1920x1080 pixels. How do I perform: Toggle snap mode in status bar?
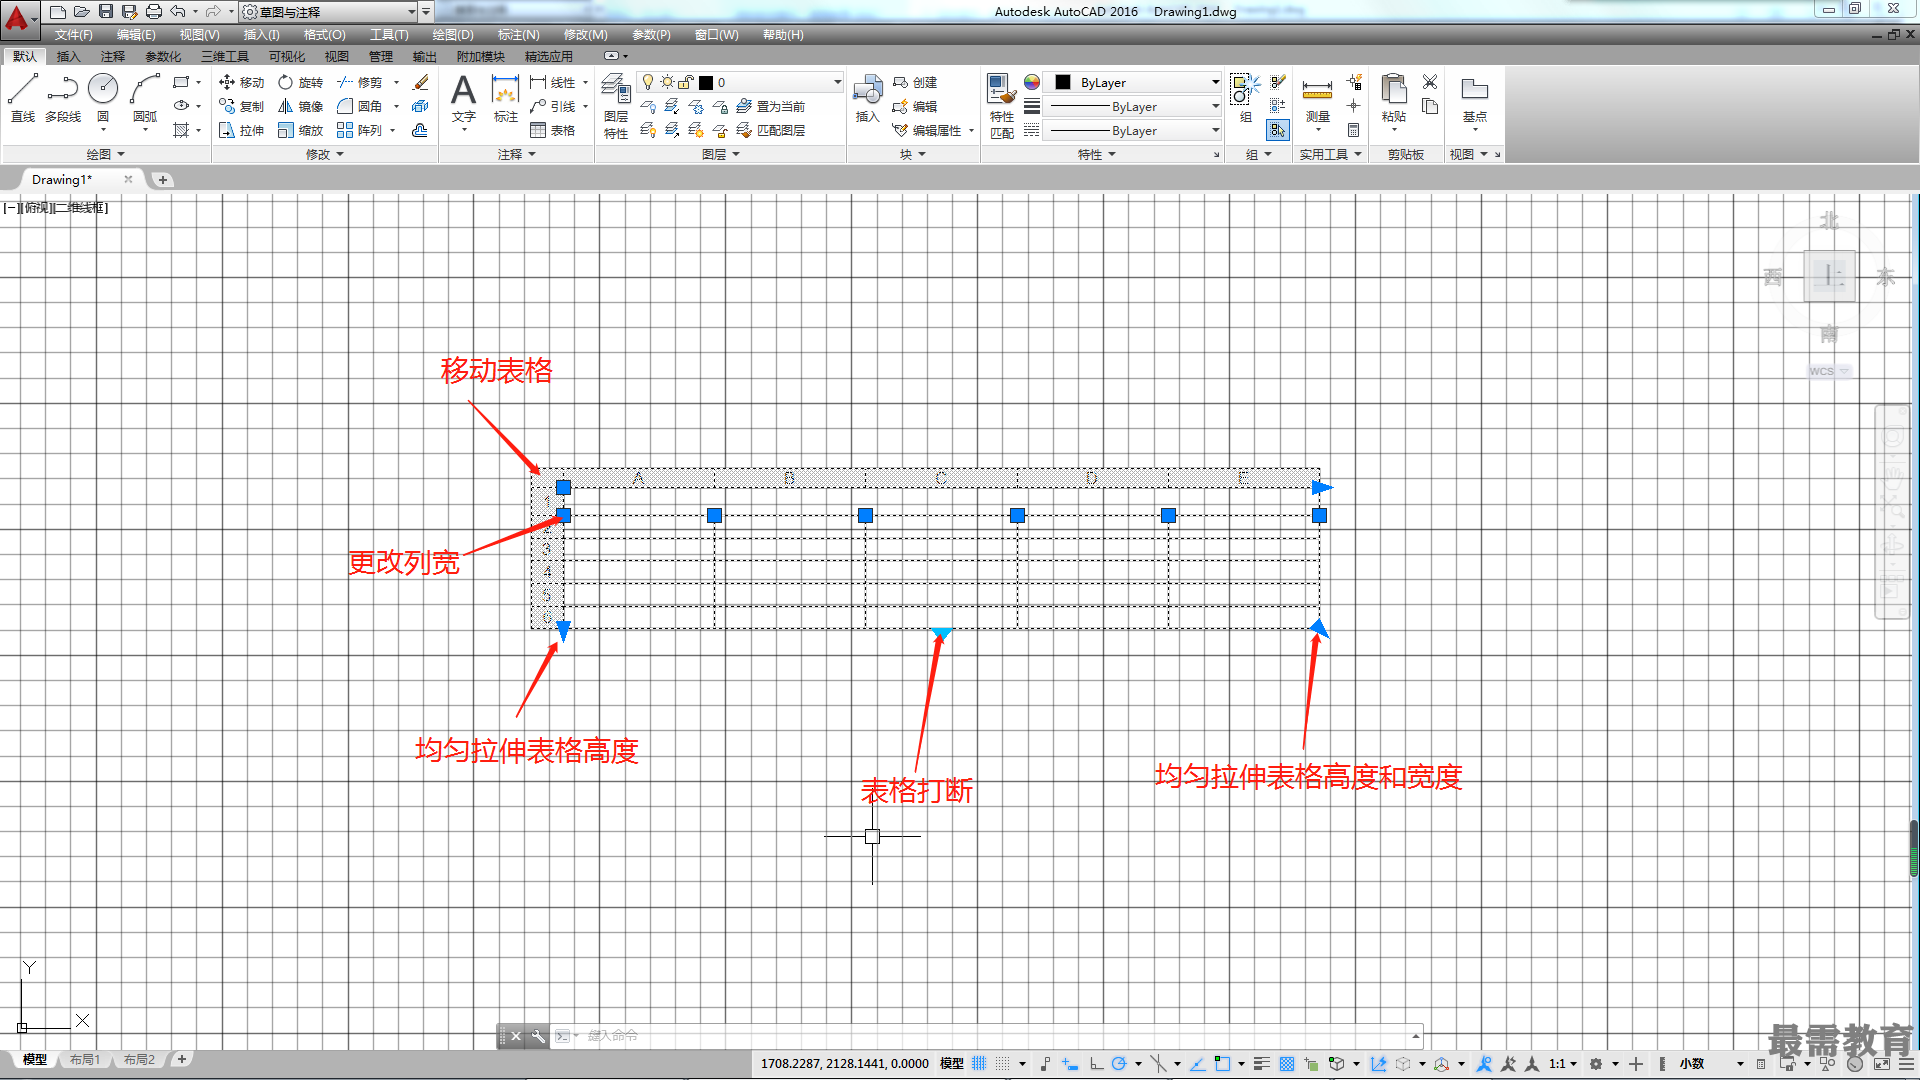coord(1003,1064)
